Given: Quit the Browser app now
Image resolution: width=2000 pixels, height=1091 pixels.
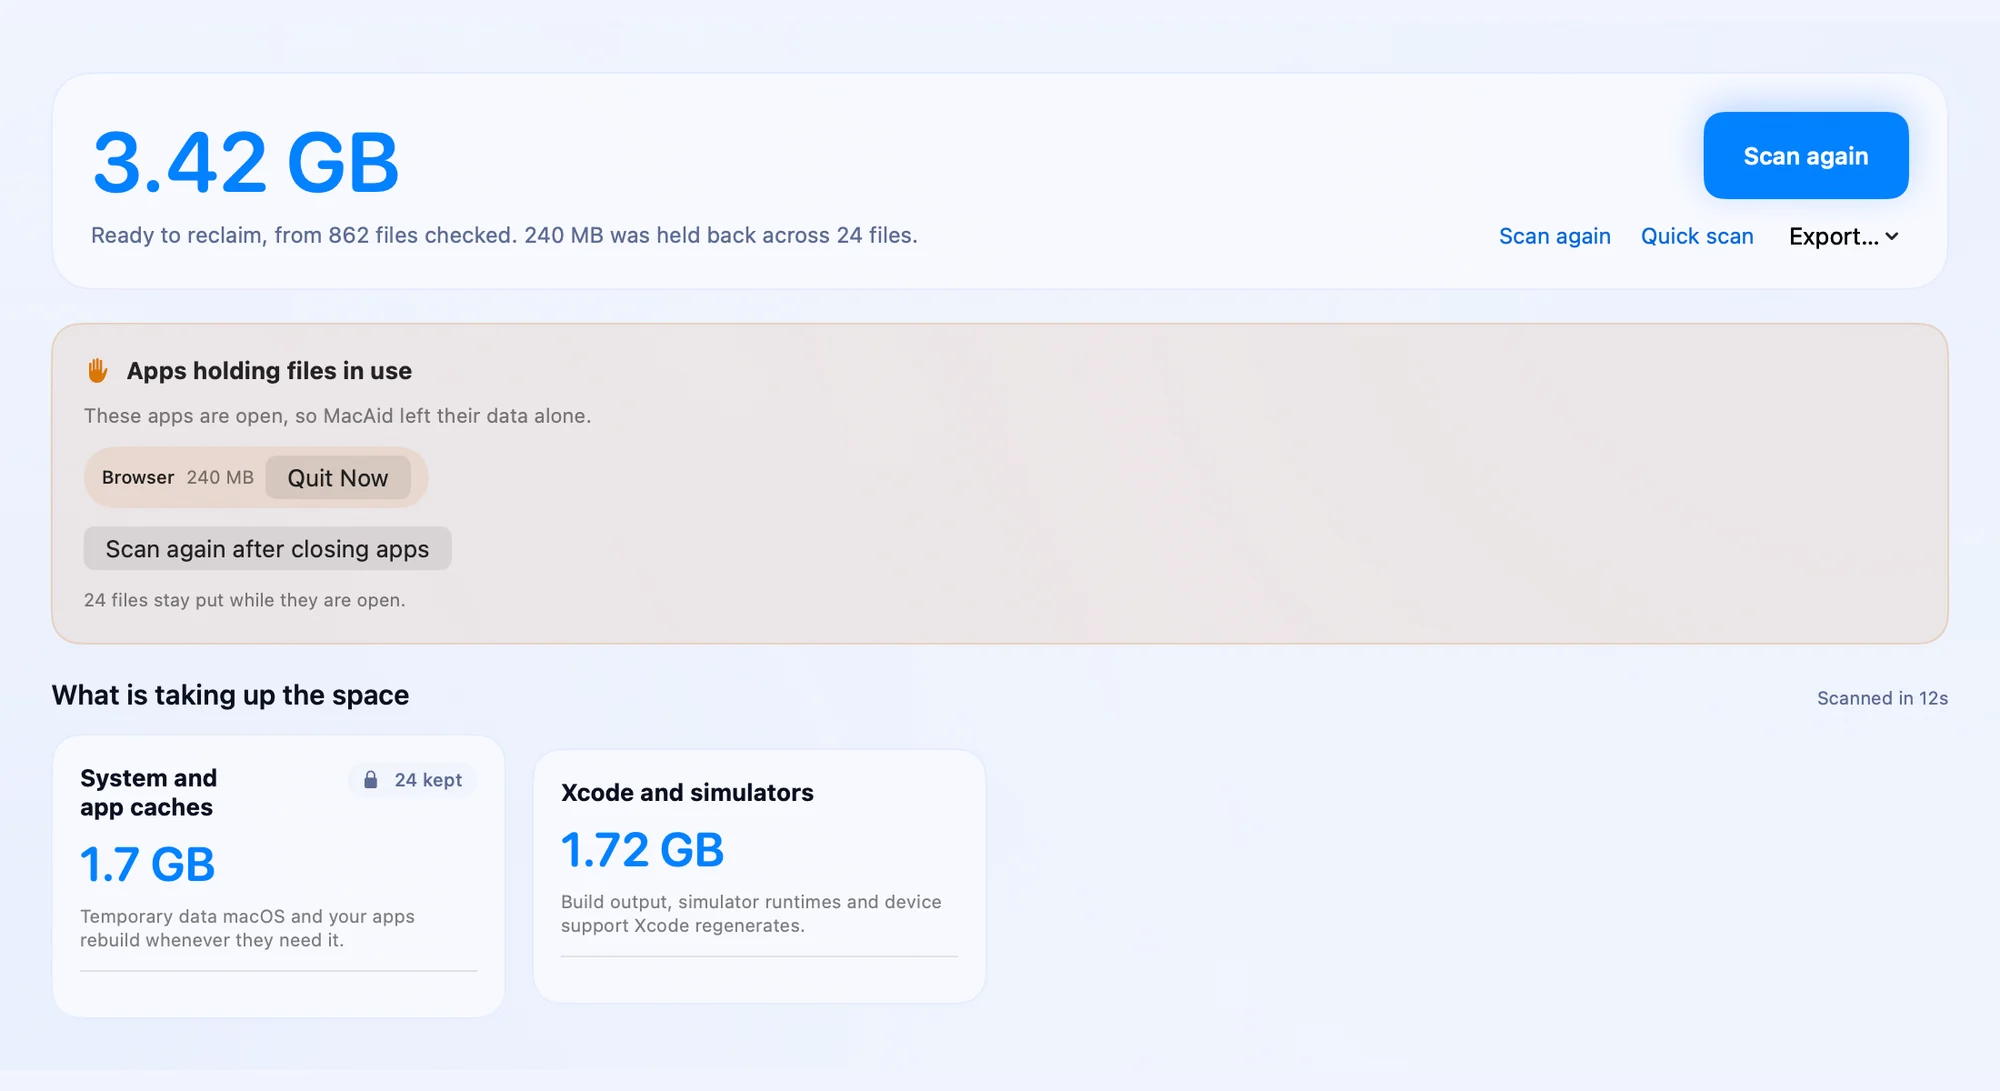Looking at the screenshot, I should pyautogui.click(x=338, y=478).
